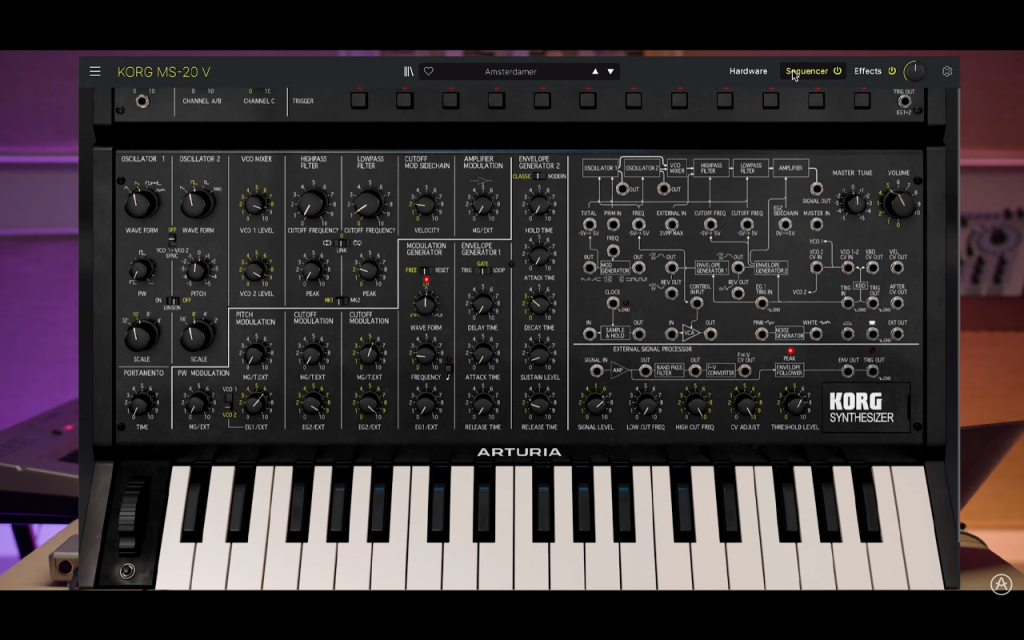Click the Pink noise output jack

coord(761,334)
